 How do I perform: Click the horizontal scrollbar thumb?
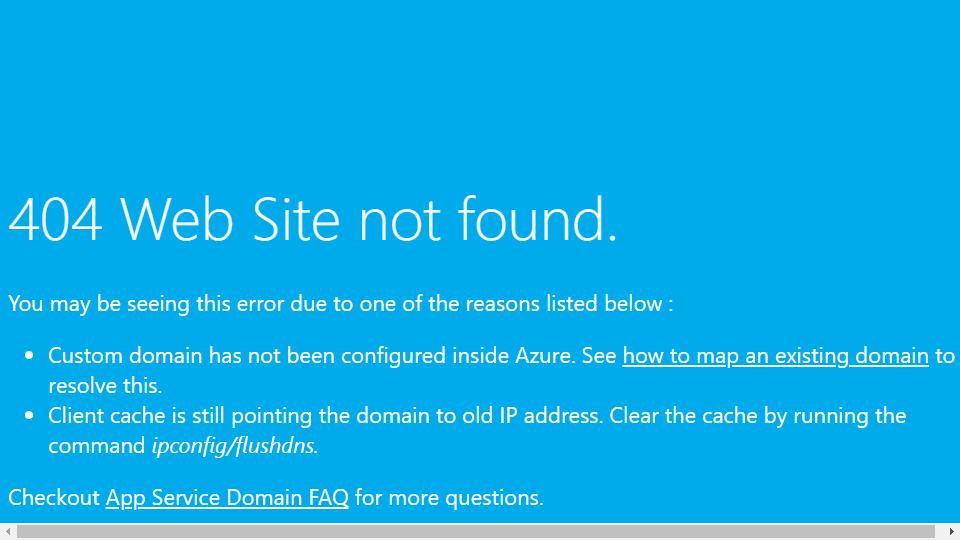point(475,531)
